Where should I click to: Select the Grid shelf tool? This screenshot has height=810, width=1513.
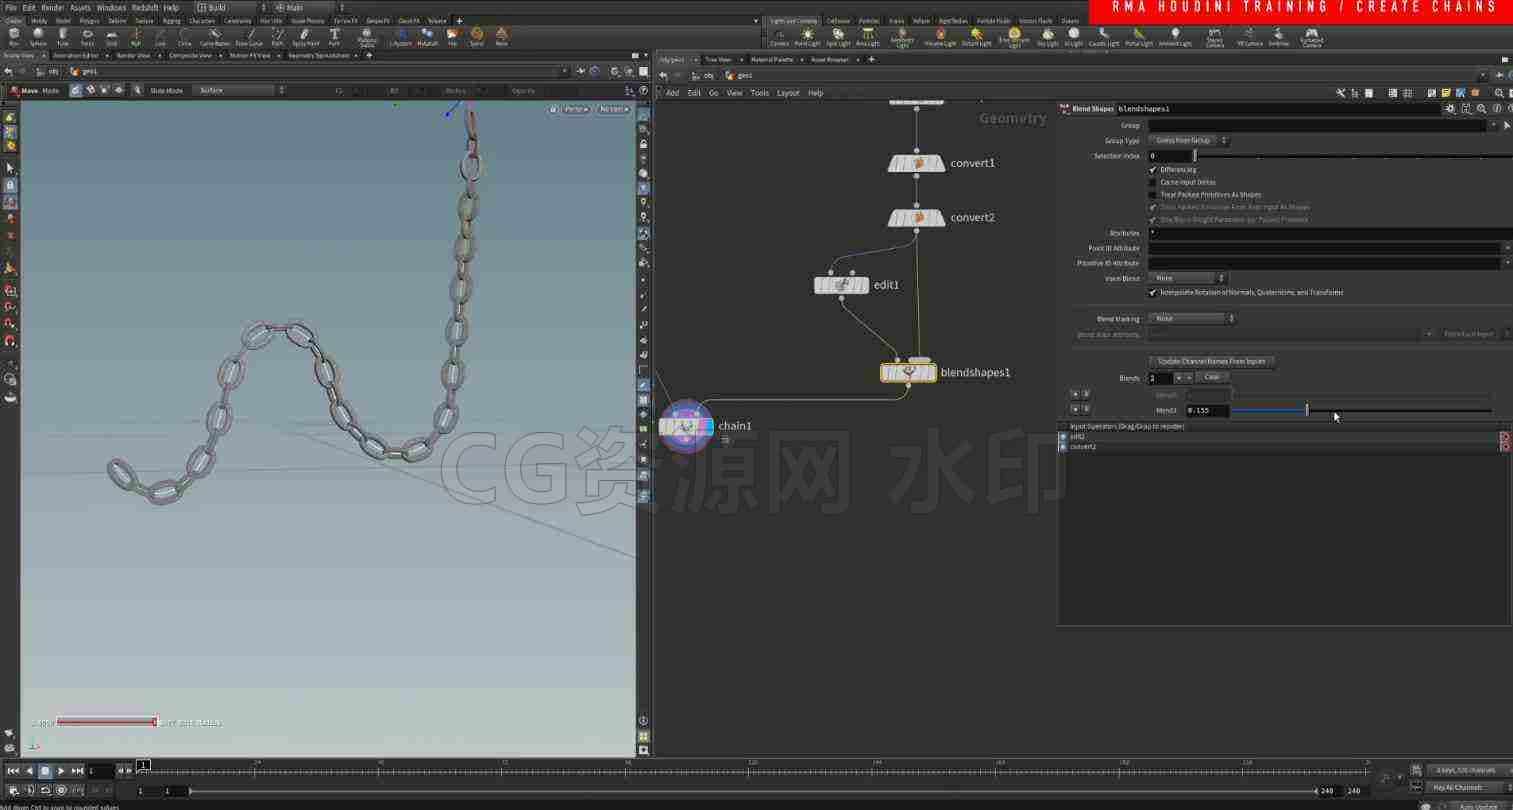pyautogui.click(x=111, y=37)
